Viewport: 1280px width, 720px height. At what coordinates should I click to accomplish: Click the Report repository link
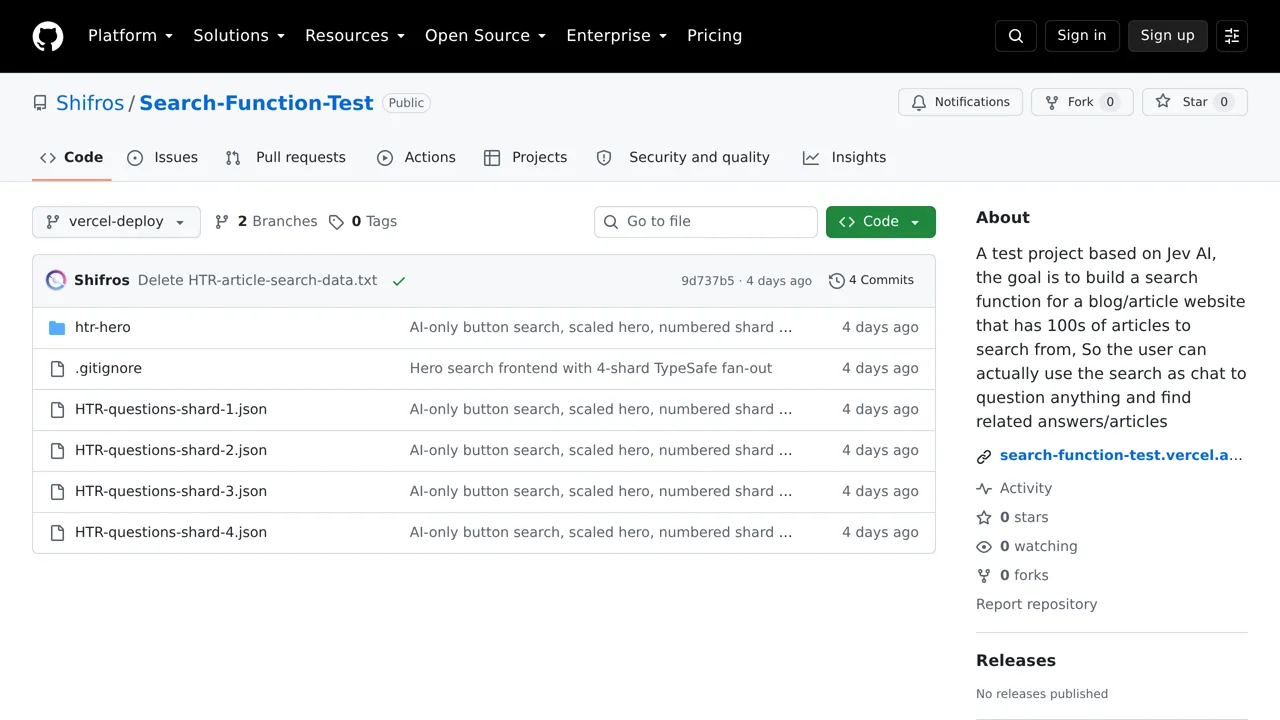pyautogui.click(x=1036, y=604)
